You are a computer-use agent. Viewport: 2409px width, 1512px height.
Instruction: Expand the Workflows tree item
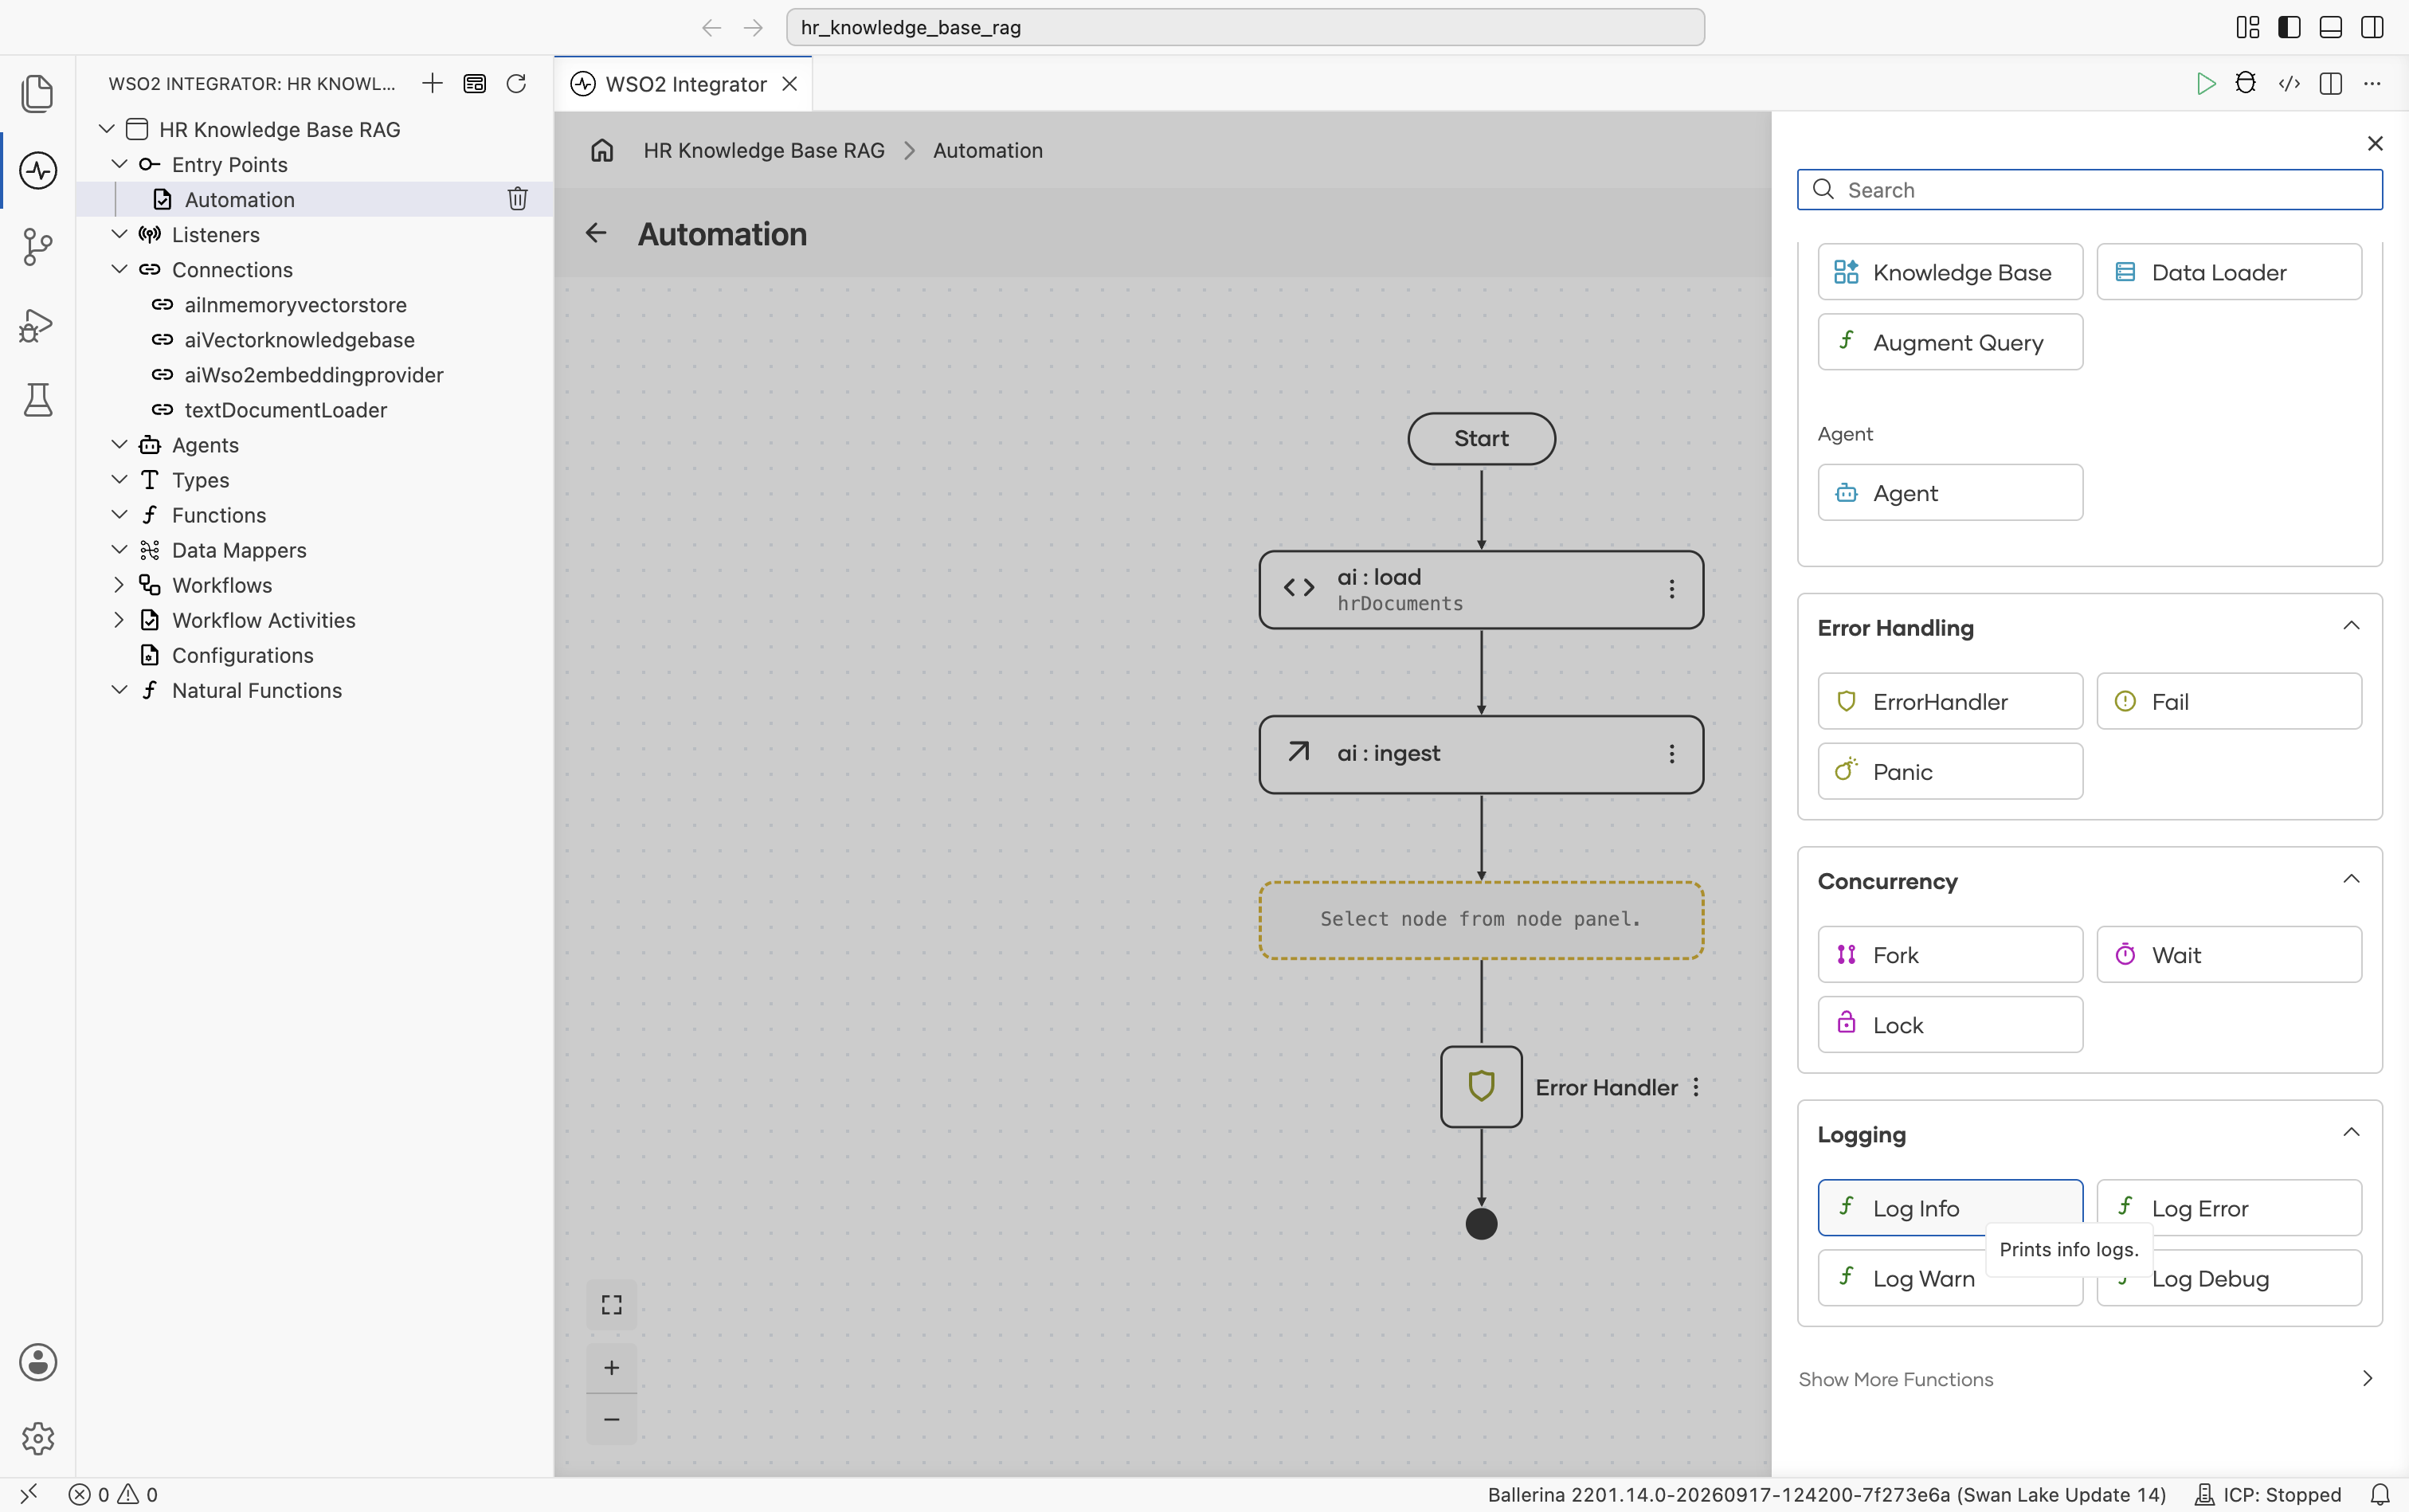(x=119, y=585)
